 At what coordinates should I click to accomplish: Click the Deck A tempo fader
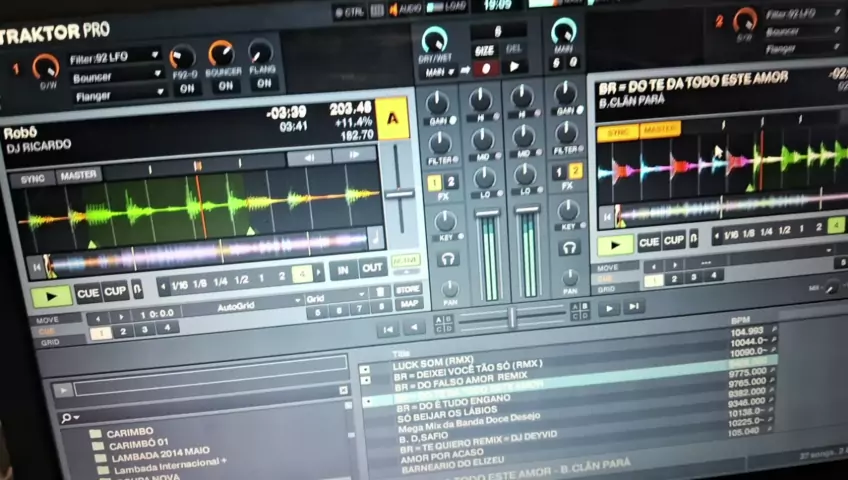point(399,194)
